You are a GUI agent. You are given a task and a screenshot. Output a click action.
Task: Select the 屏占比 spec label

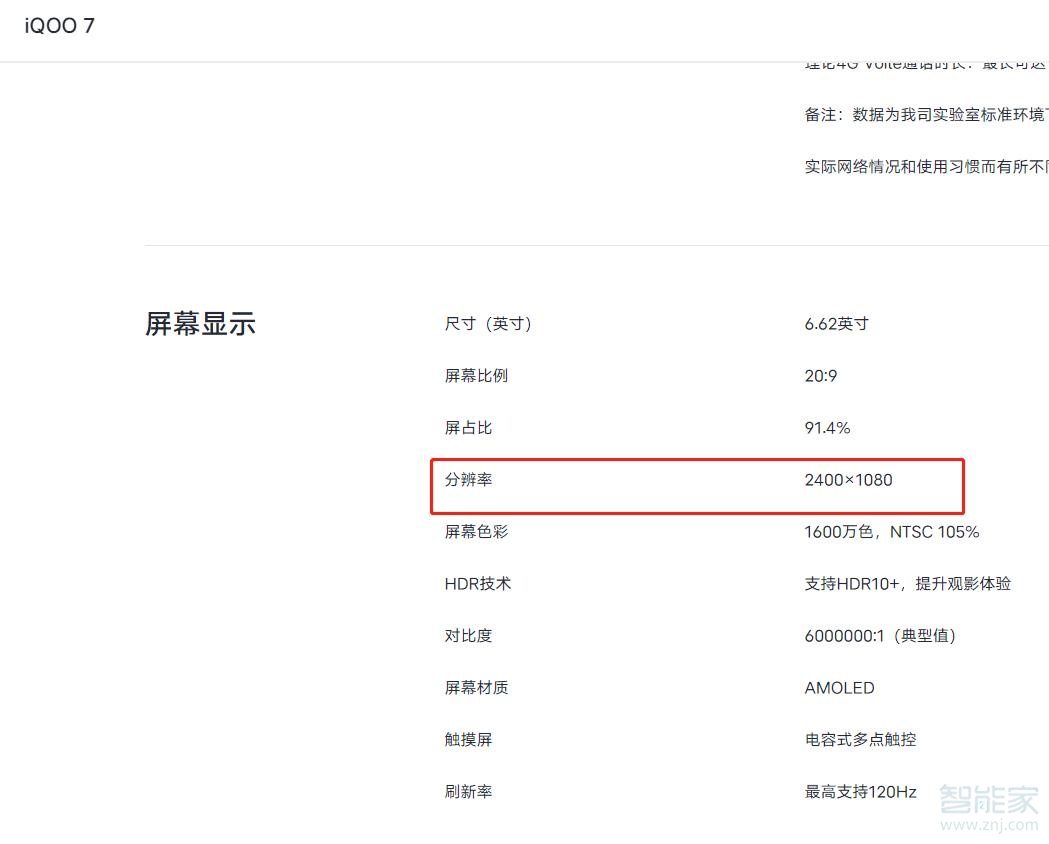[x=468, y=427]
